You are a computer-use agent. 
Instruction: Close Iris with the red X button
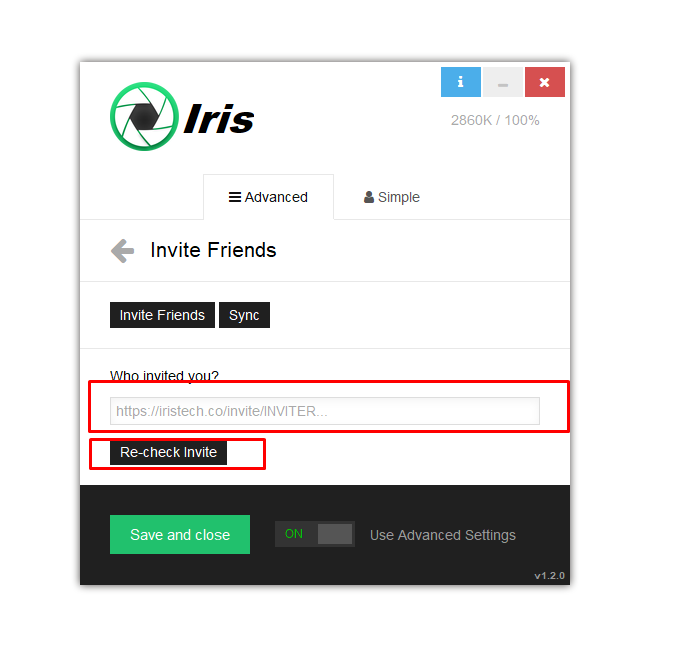tap(545, 82)
